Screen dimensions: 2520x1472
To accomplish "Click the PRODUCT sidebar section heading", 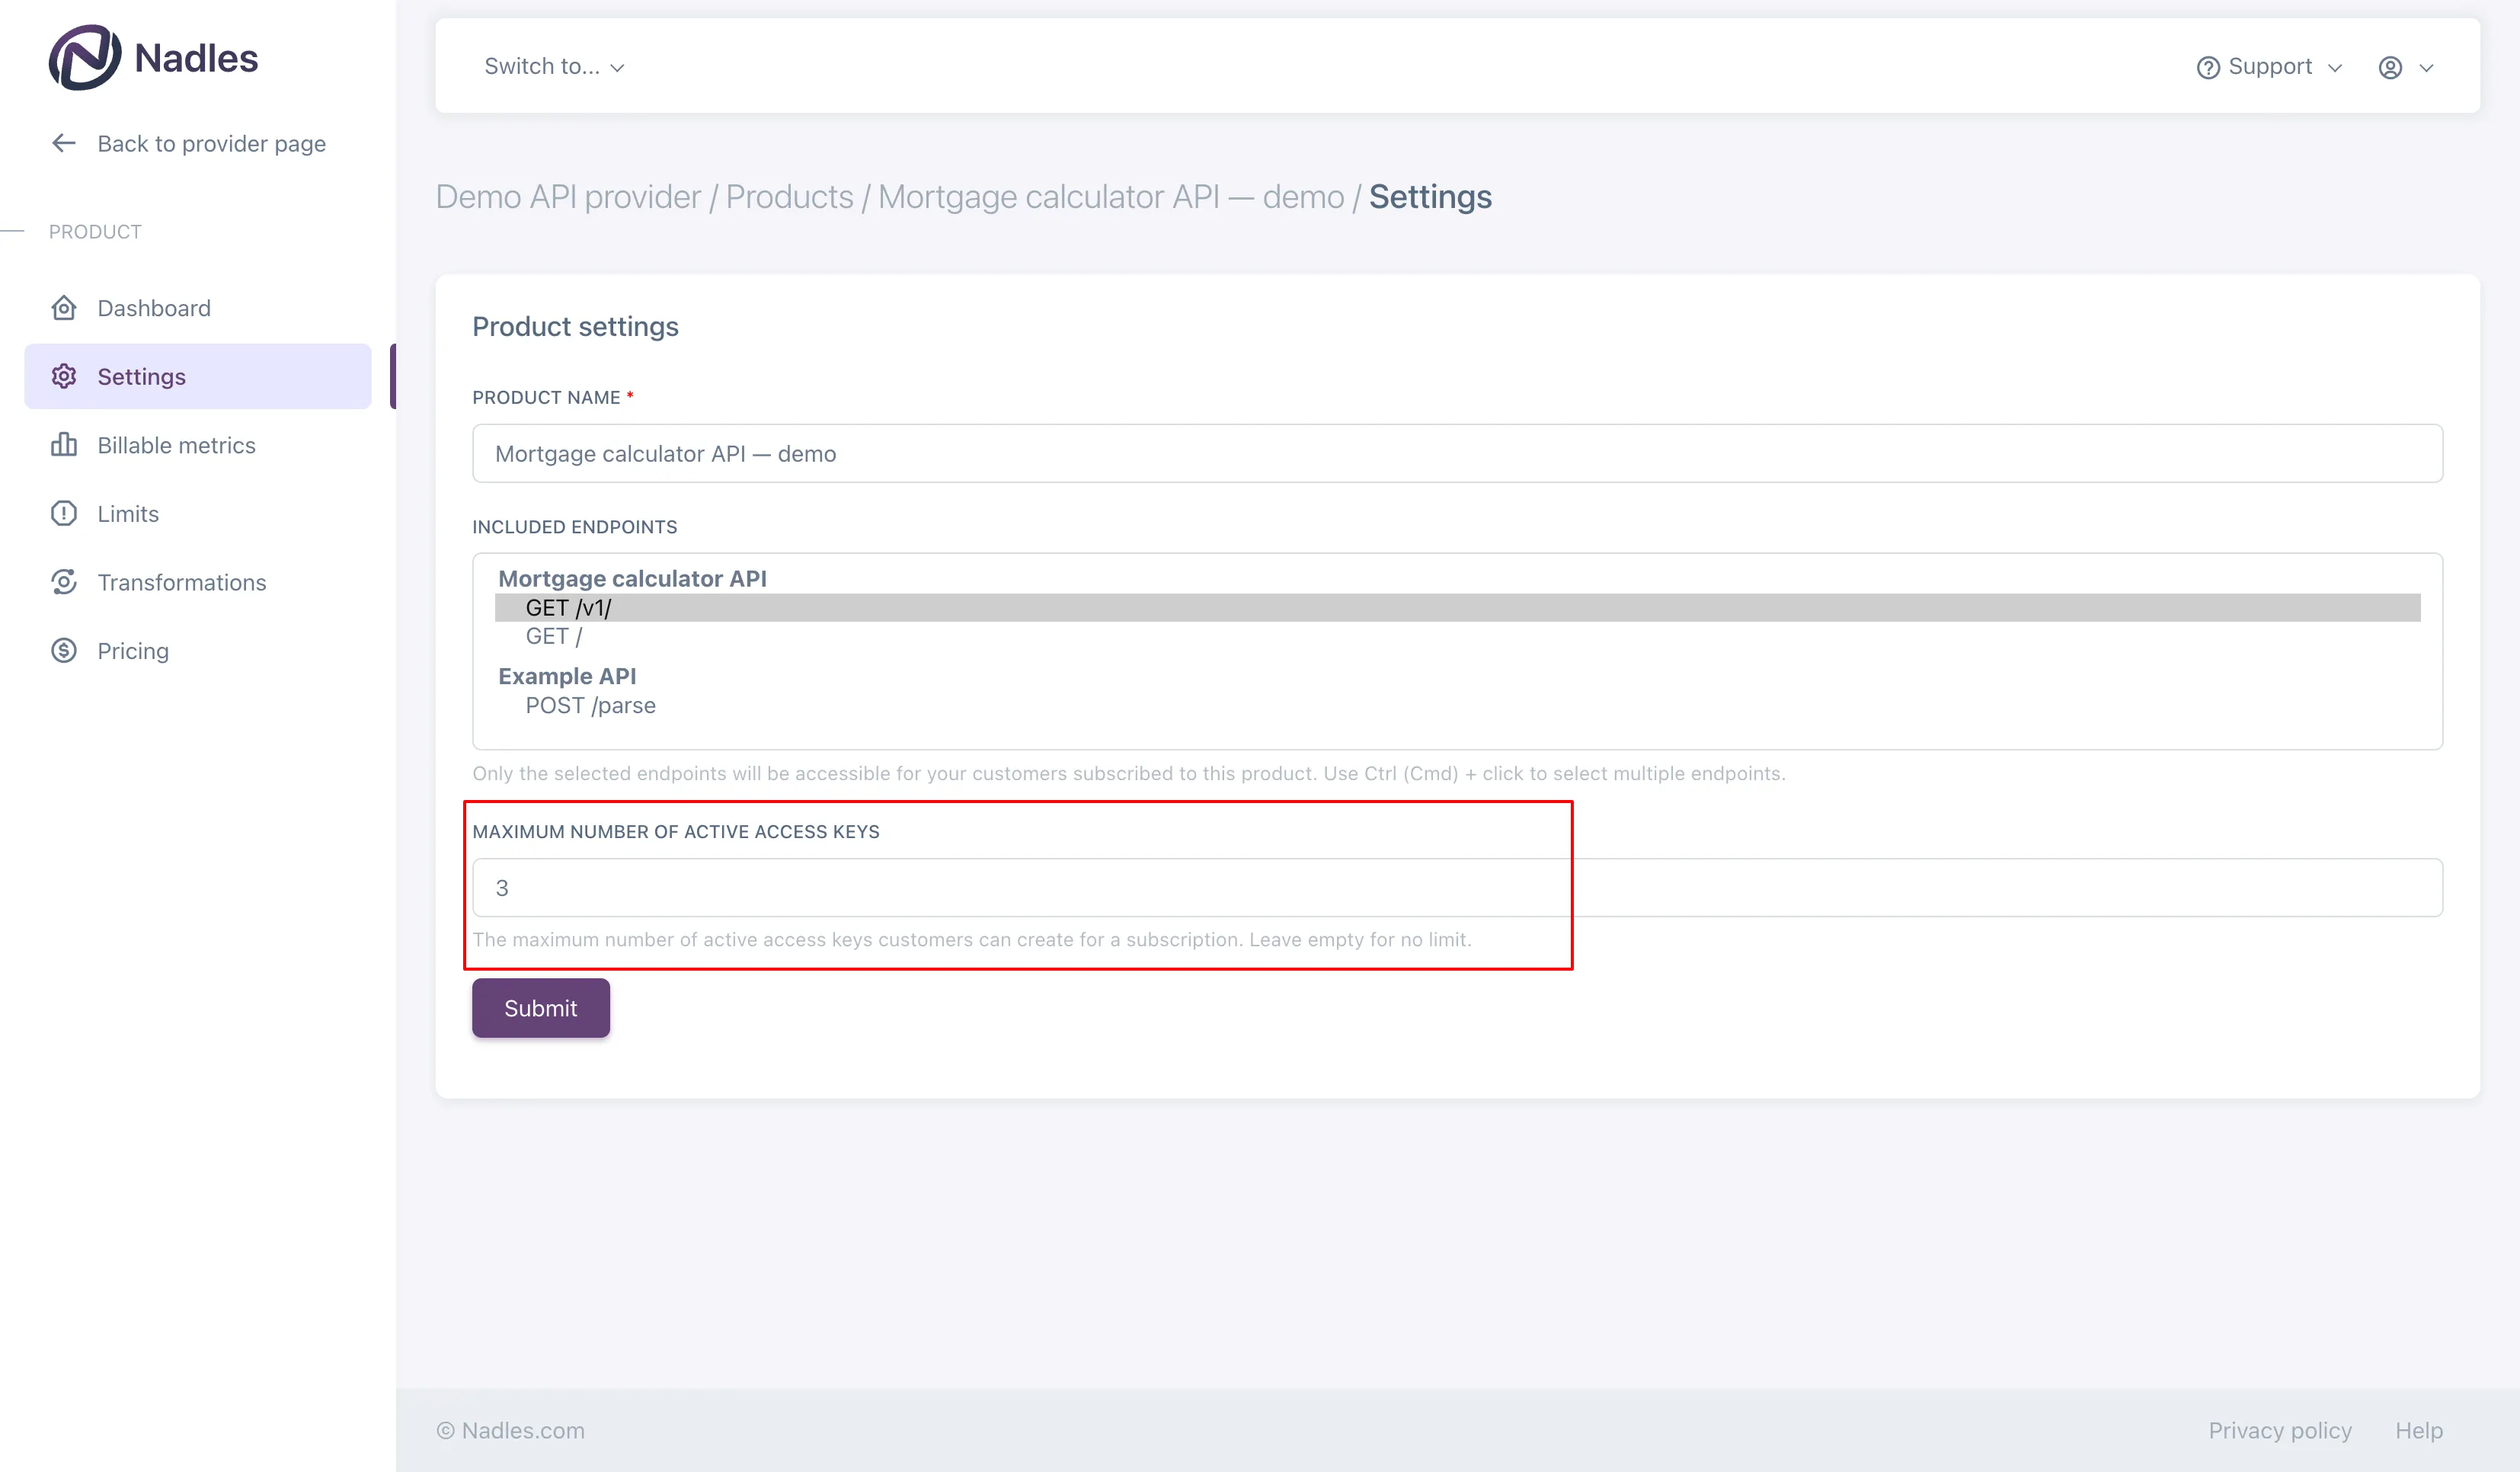I will point(95,231).
